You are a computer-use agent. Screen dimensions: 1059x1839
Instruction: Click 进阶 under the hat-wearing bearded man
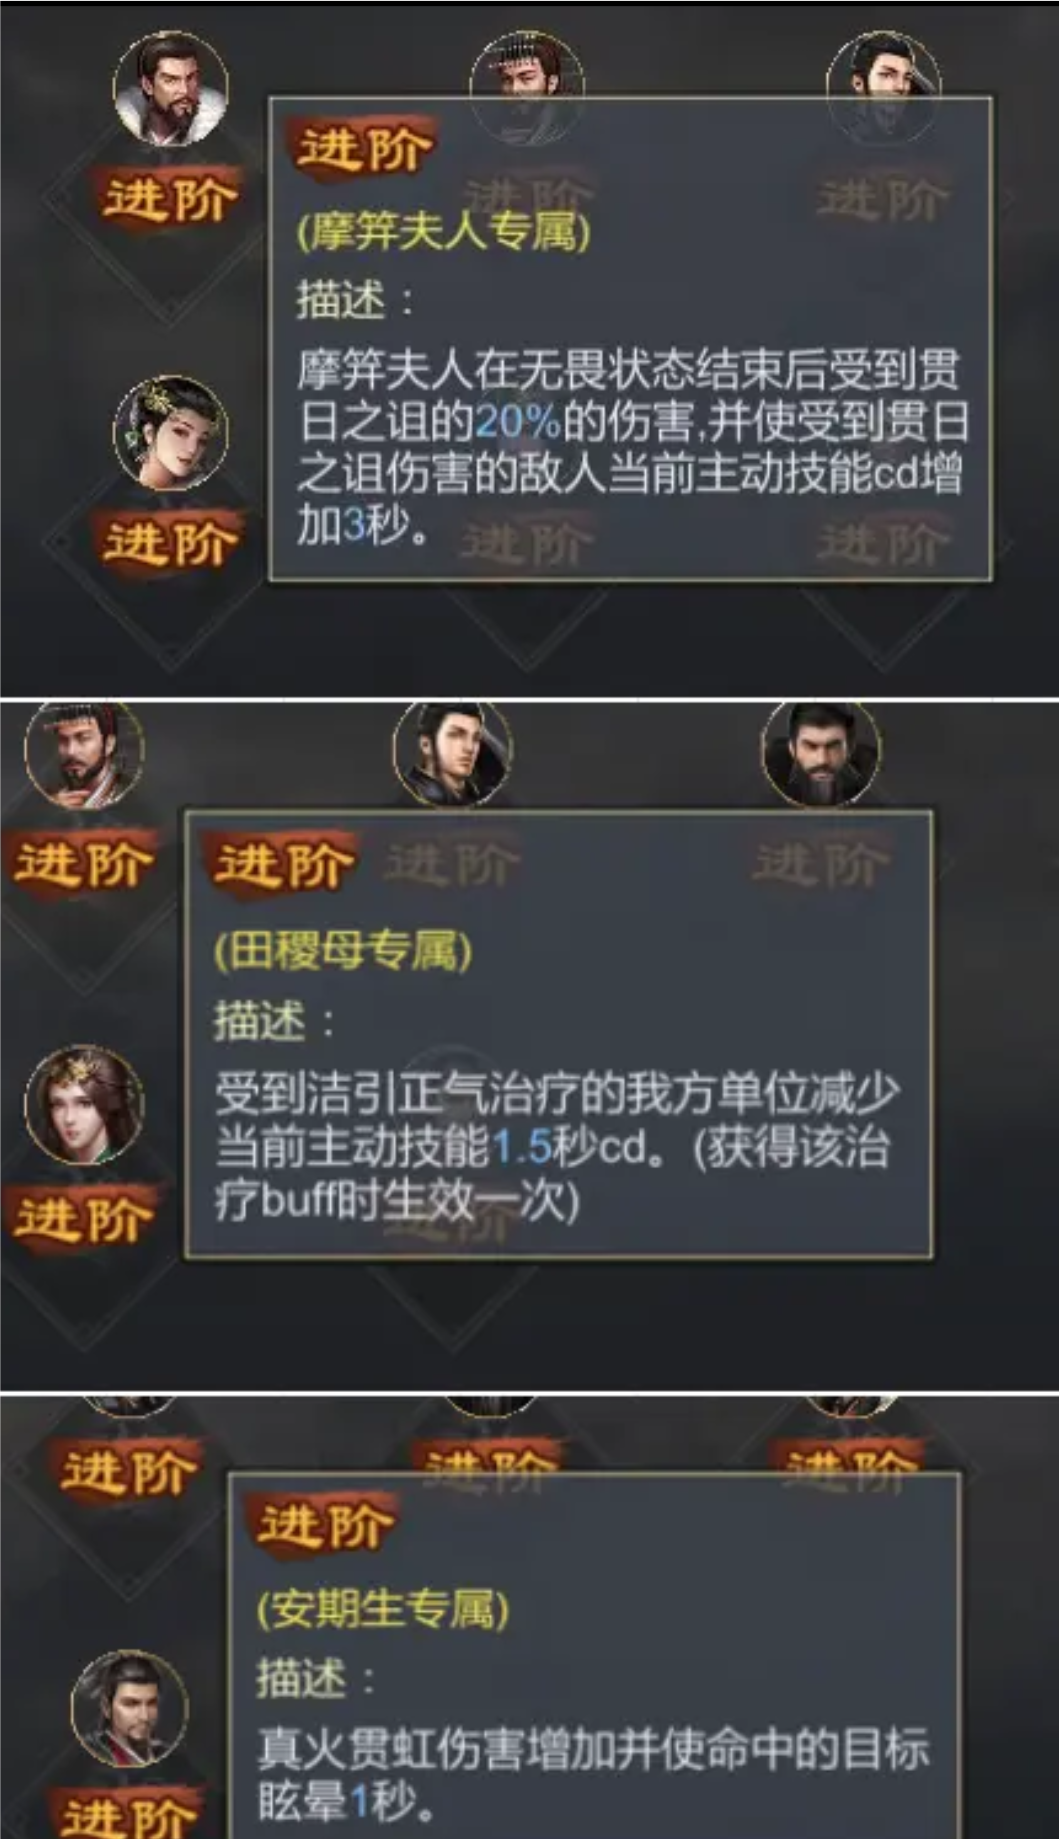point(84,863)
